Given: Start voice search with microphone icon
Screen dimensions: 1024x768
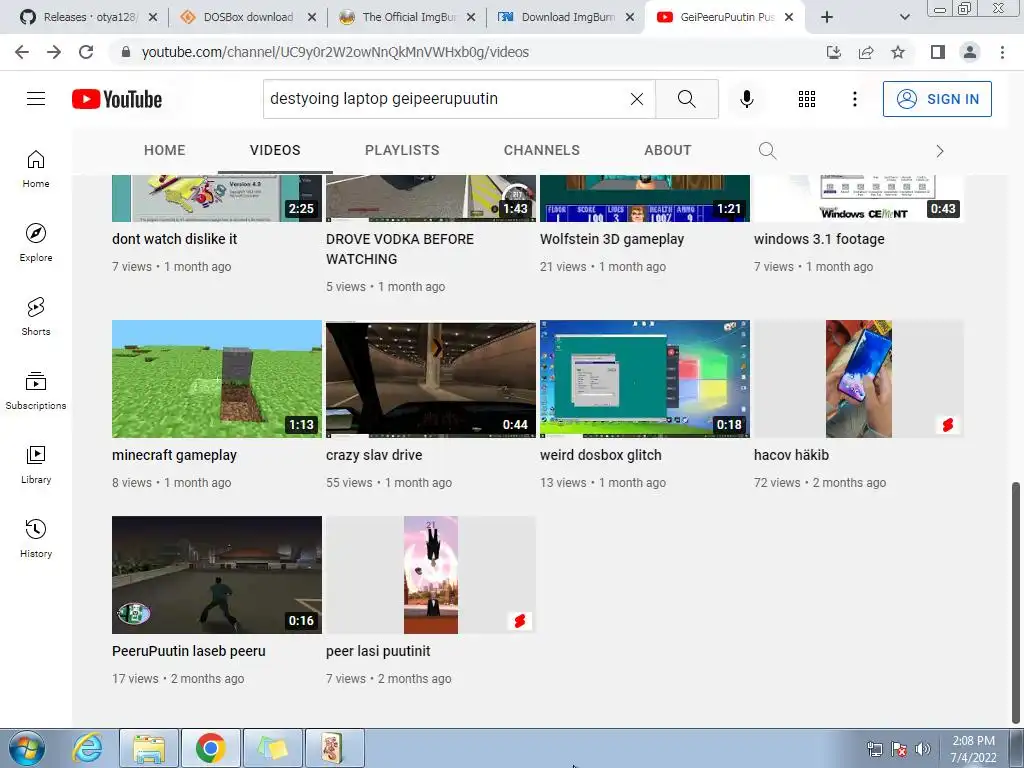Looking at the screenshot, I should 746,99.
